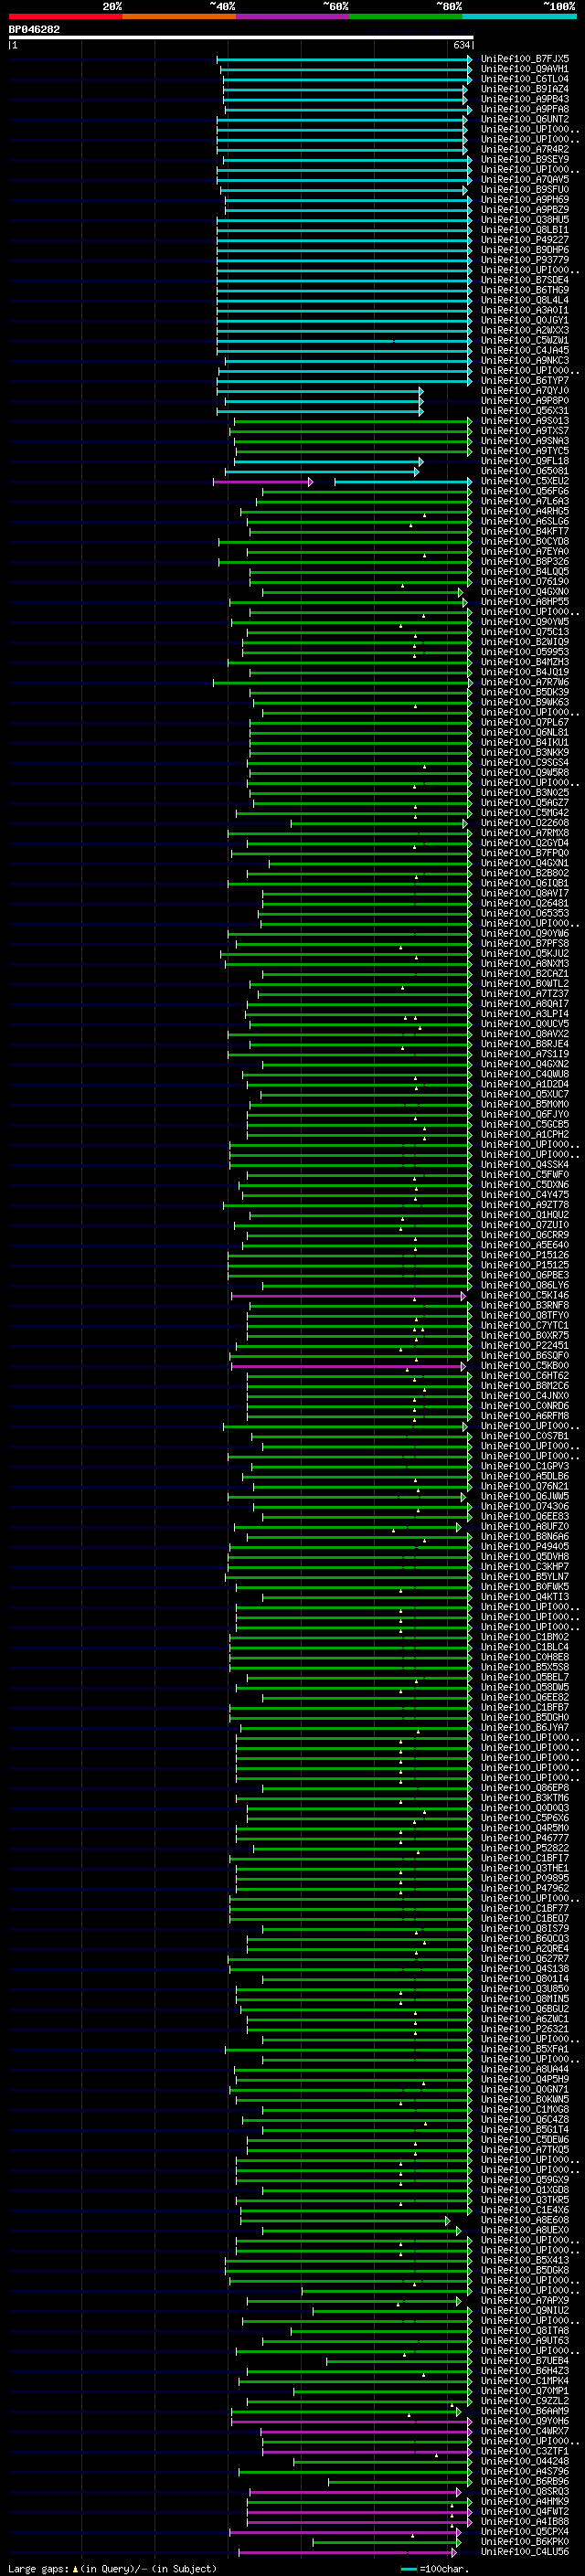This screenshot has height=2576, width=585.
Task: Click the UniRef100_O65081 label
Action: coord(525,471)
